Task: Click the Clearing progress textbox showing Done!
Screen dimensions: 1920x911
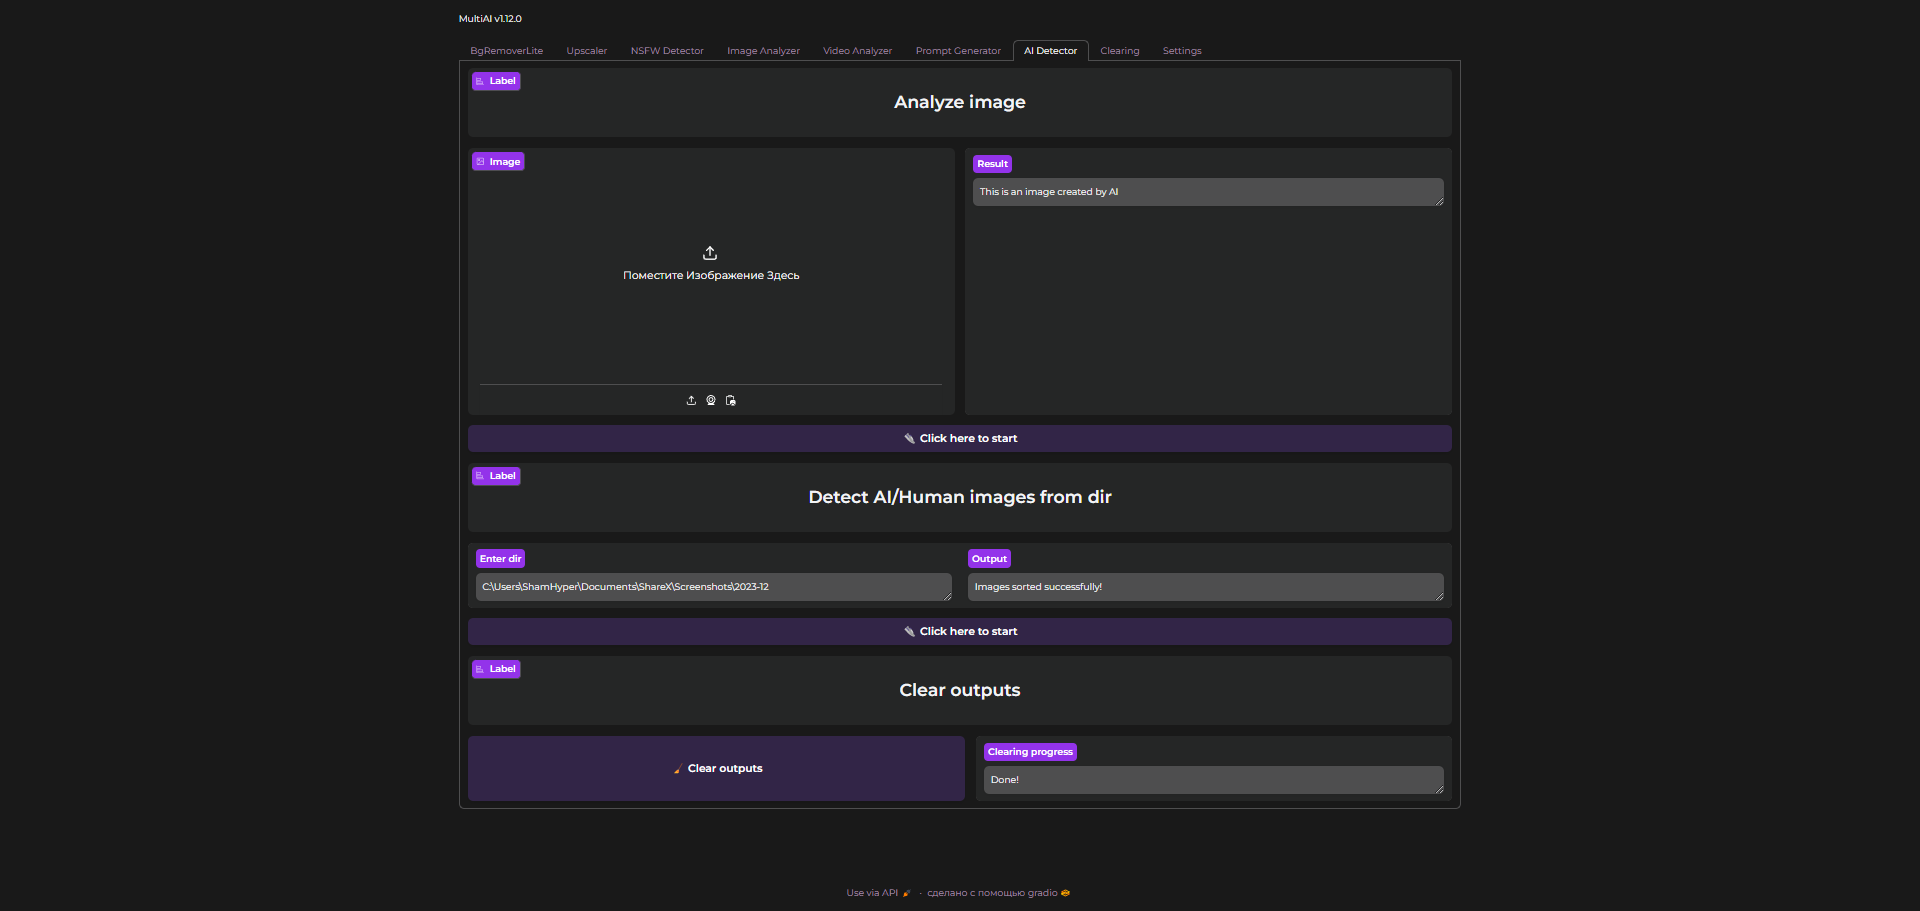Action: click(1214, 780)
